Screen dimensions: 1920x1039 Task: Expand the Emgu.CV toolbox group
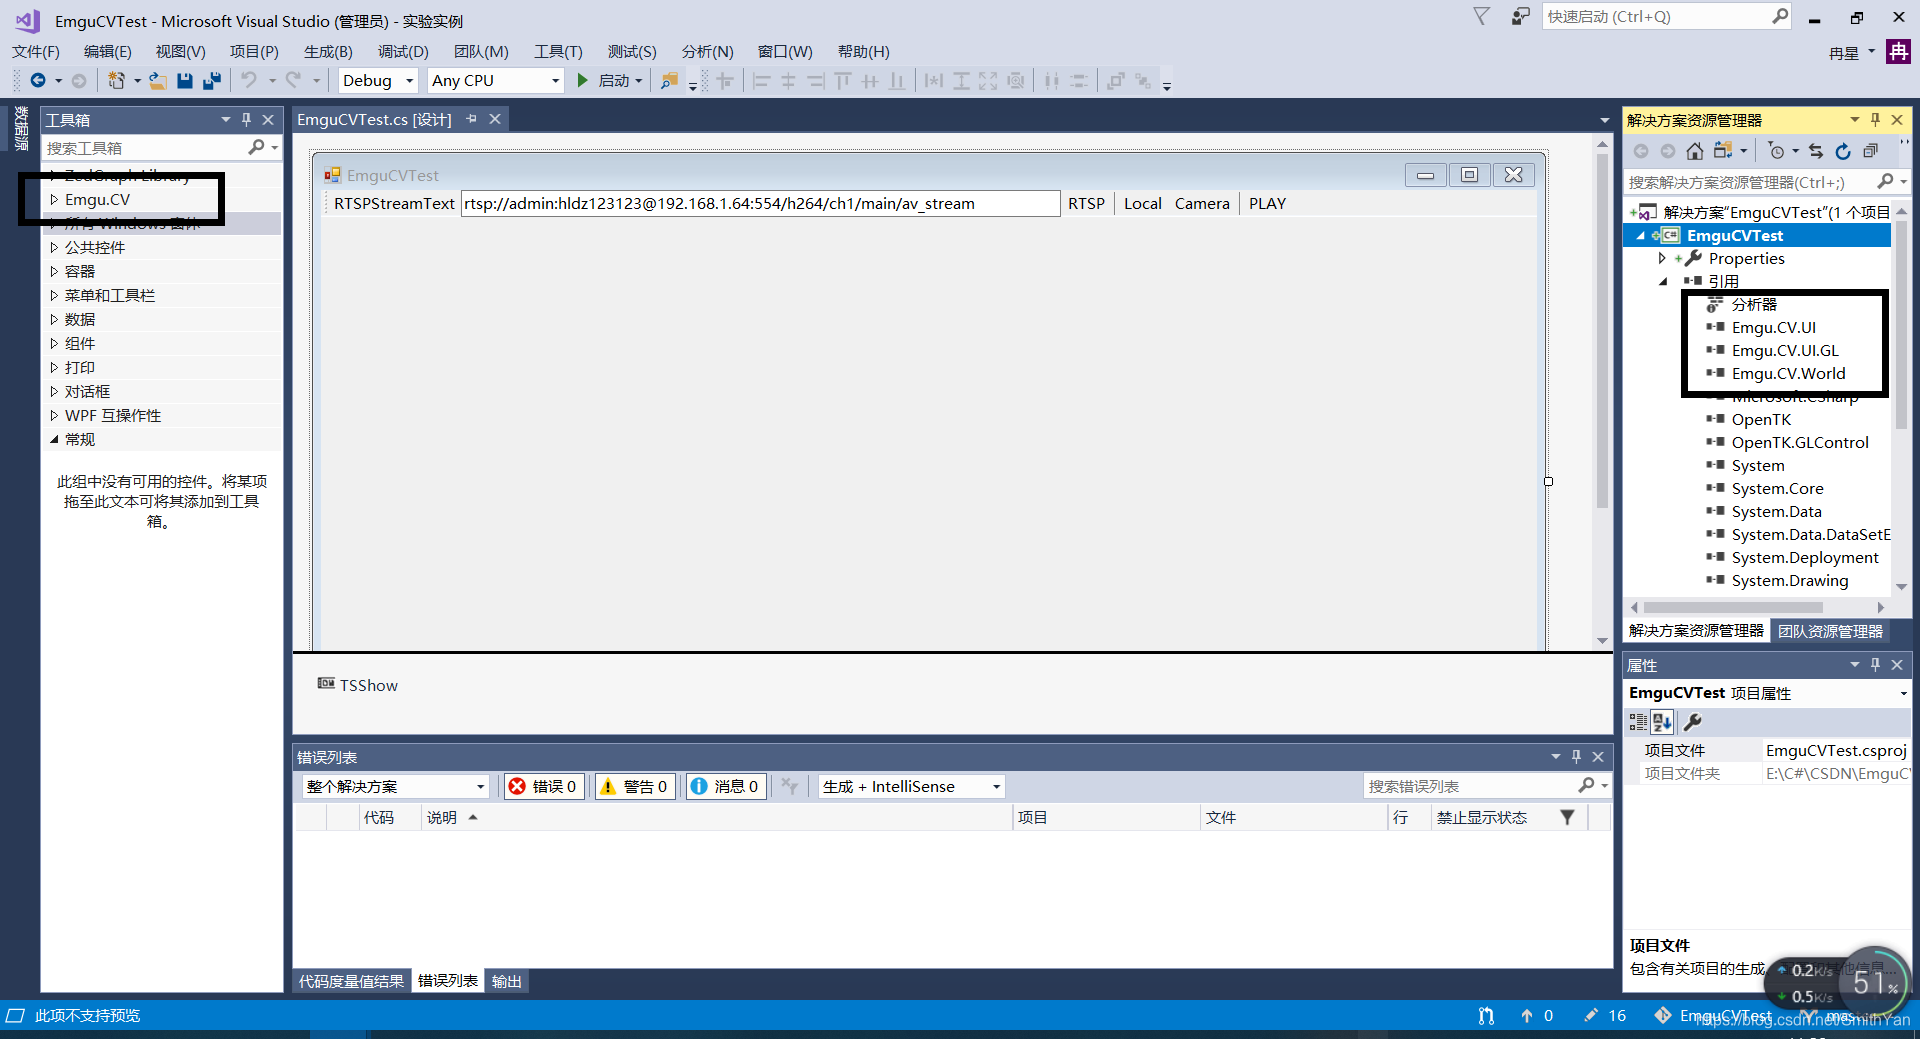tap(54, 200)
